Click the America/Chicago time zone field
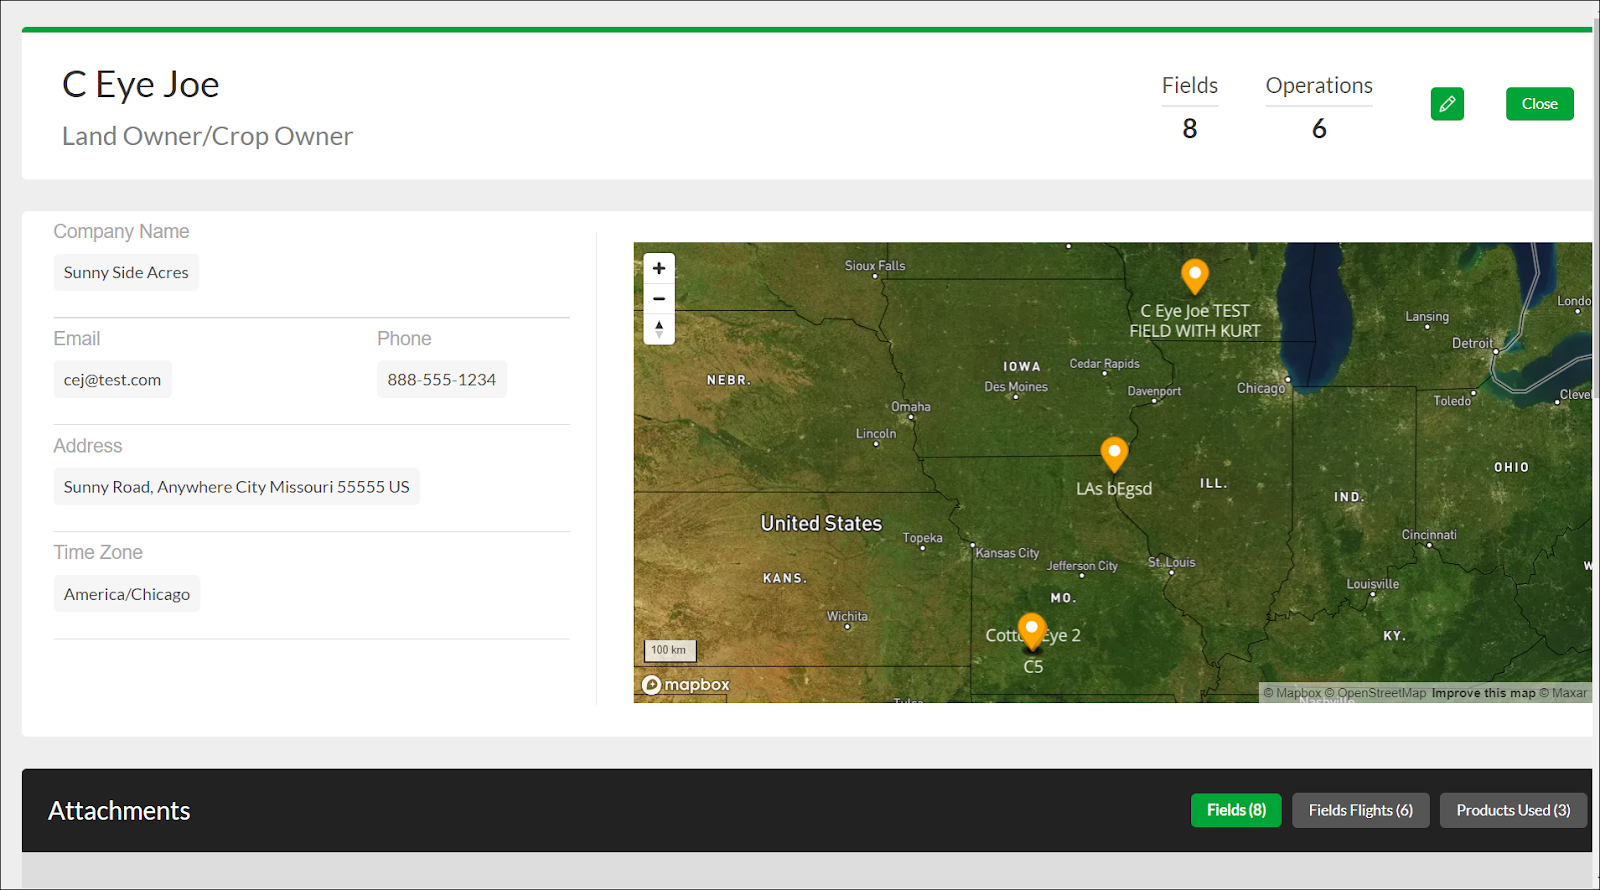 tap(127, 594)
